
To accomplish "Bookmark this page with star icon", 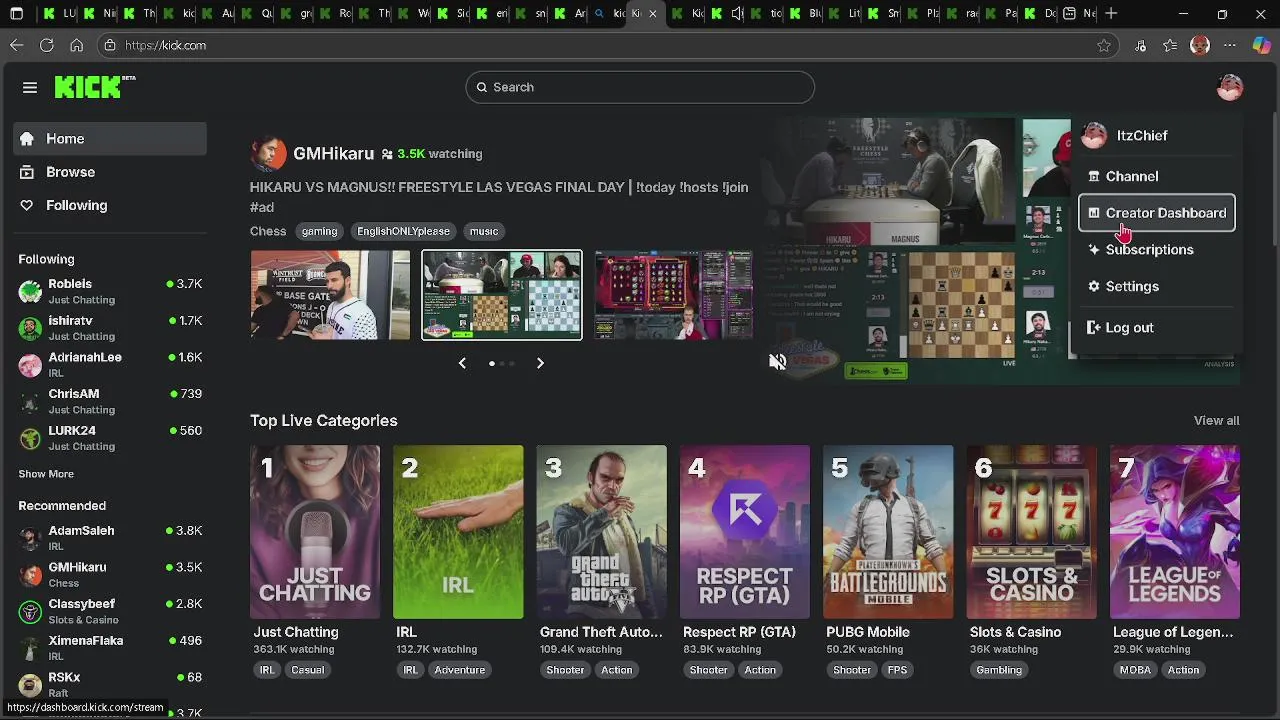I will pos(1104,45).
